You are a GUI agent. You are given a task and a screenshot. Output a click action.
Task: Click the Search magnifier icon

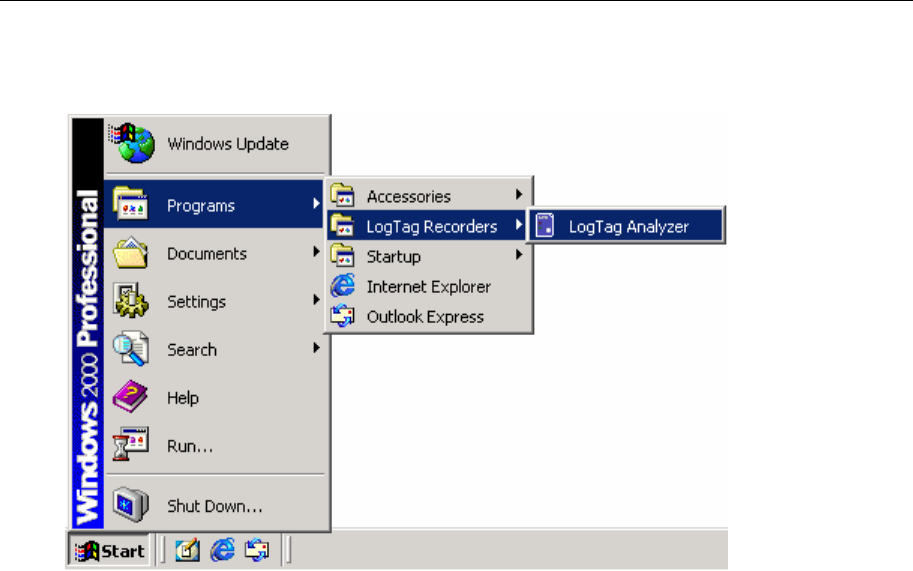pyautogui.click(x=131, y=349)
